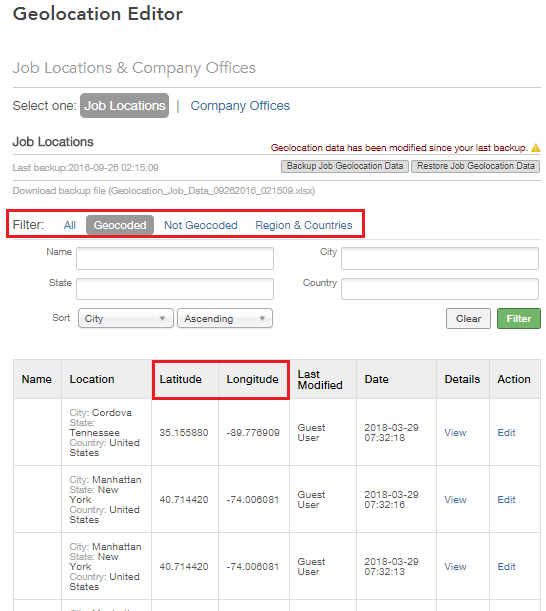This screenshot has width=546, height=611.
Task: Open the Sort by City dropdown
Action: (125, 318)
